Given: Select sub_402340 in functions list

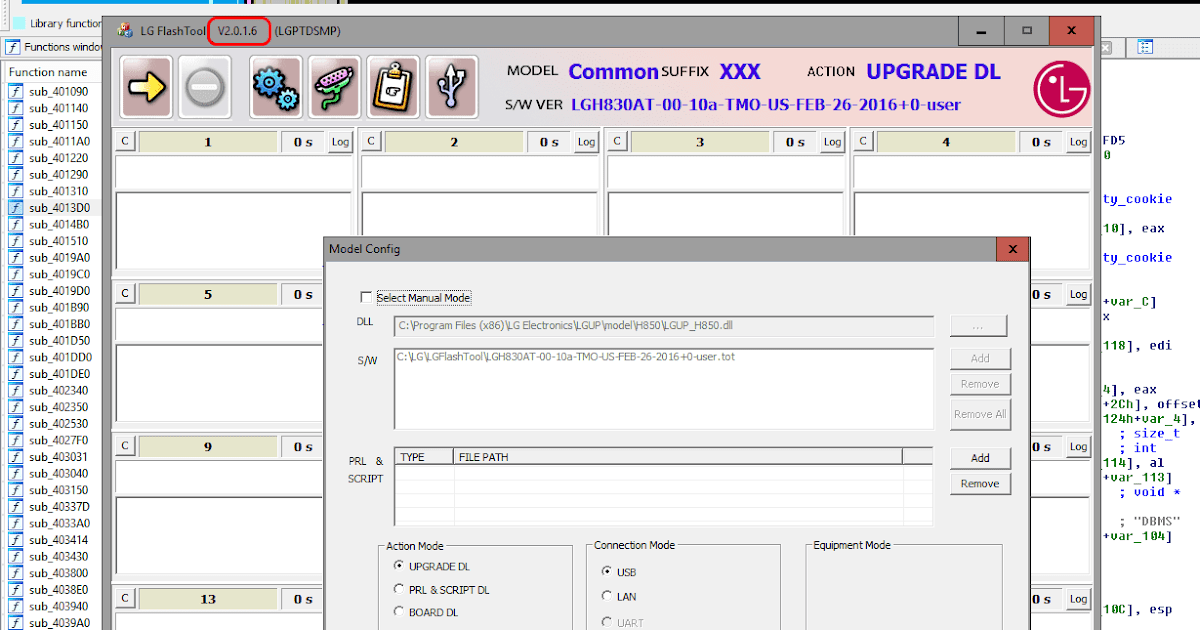Looking at the screenshot, I should tap(58, 390).
